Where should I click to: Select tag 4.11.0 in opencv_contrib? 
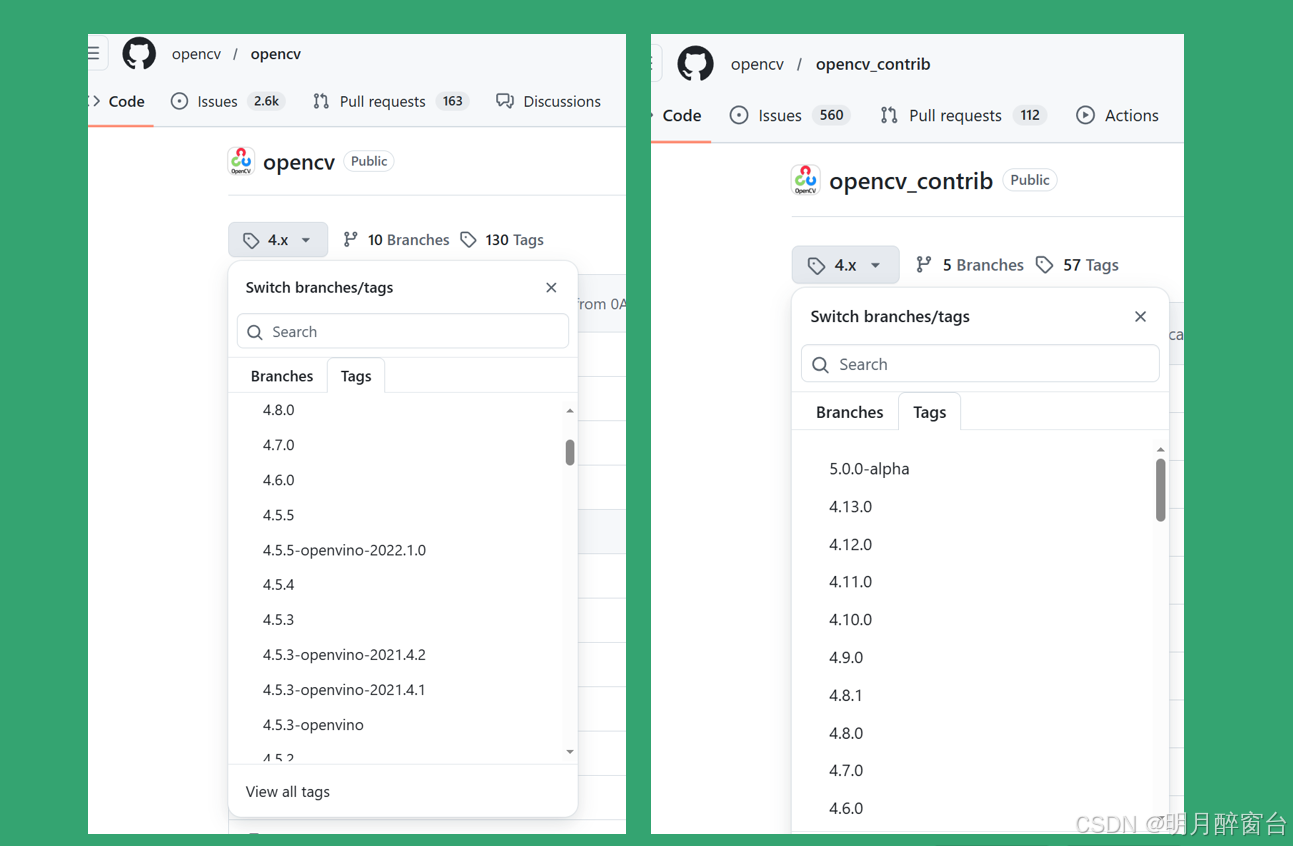point(851,582)
